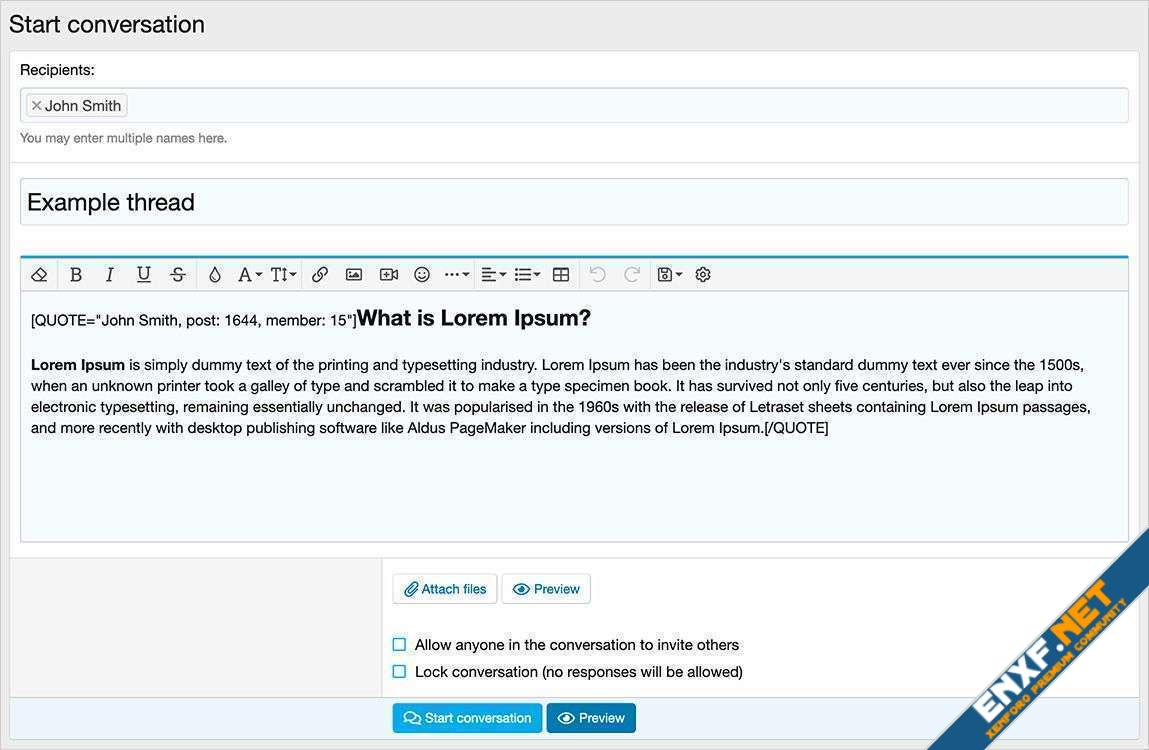Viewport: 1149px width, 750px height.
Task: Enable 'Allow anyone in the conversation to invite others'
Action: click(400, 645)
